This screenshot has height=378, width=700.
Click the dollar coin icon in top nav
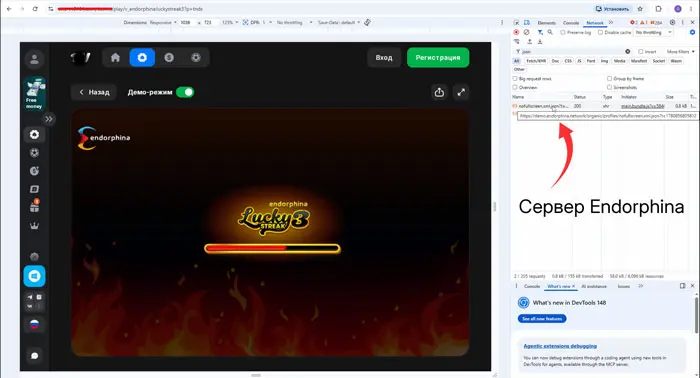coord(169,58)
